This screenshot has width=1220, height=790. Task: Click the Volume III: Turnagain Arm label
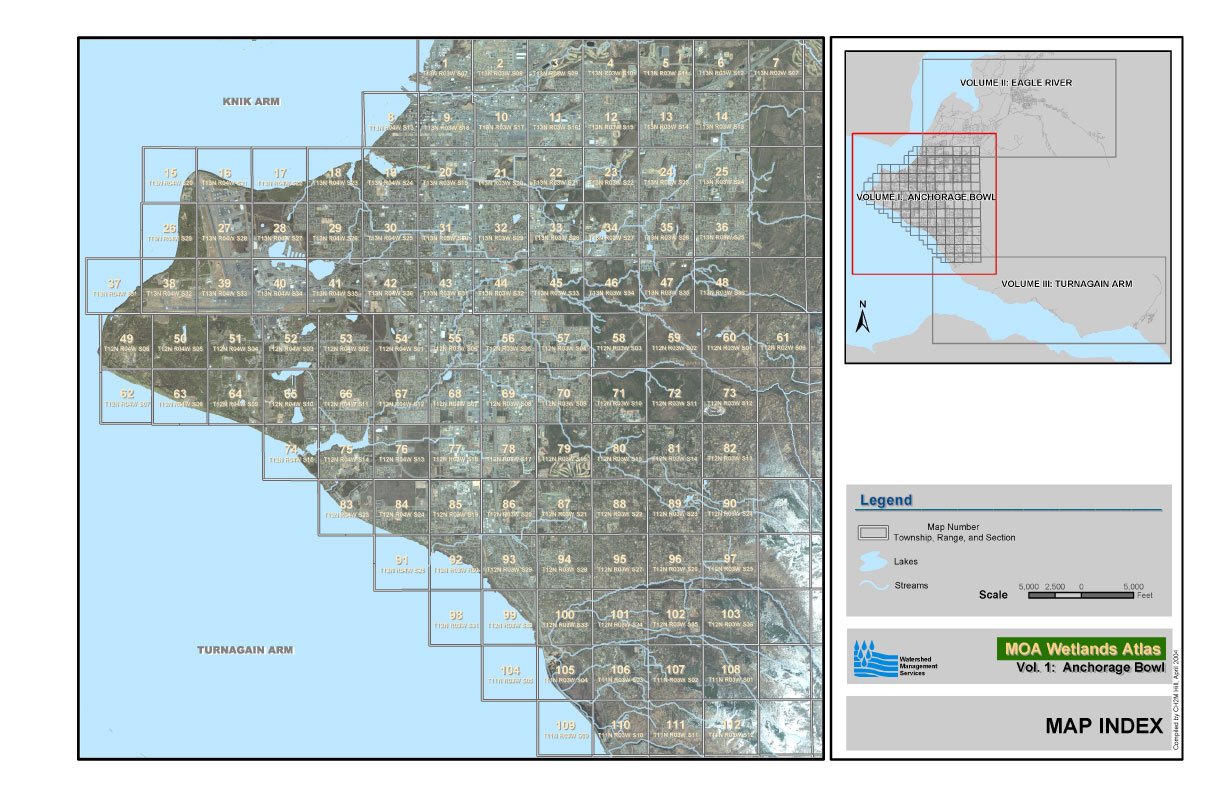pyautogui.click(x=1066, y=284)
